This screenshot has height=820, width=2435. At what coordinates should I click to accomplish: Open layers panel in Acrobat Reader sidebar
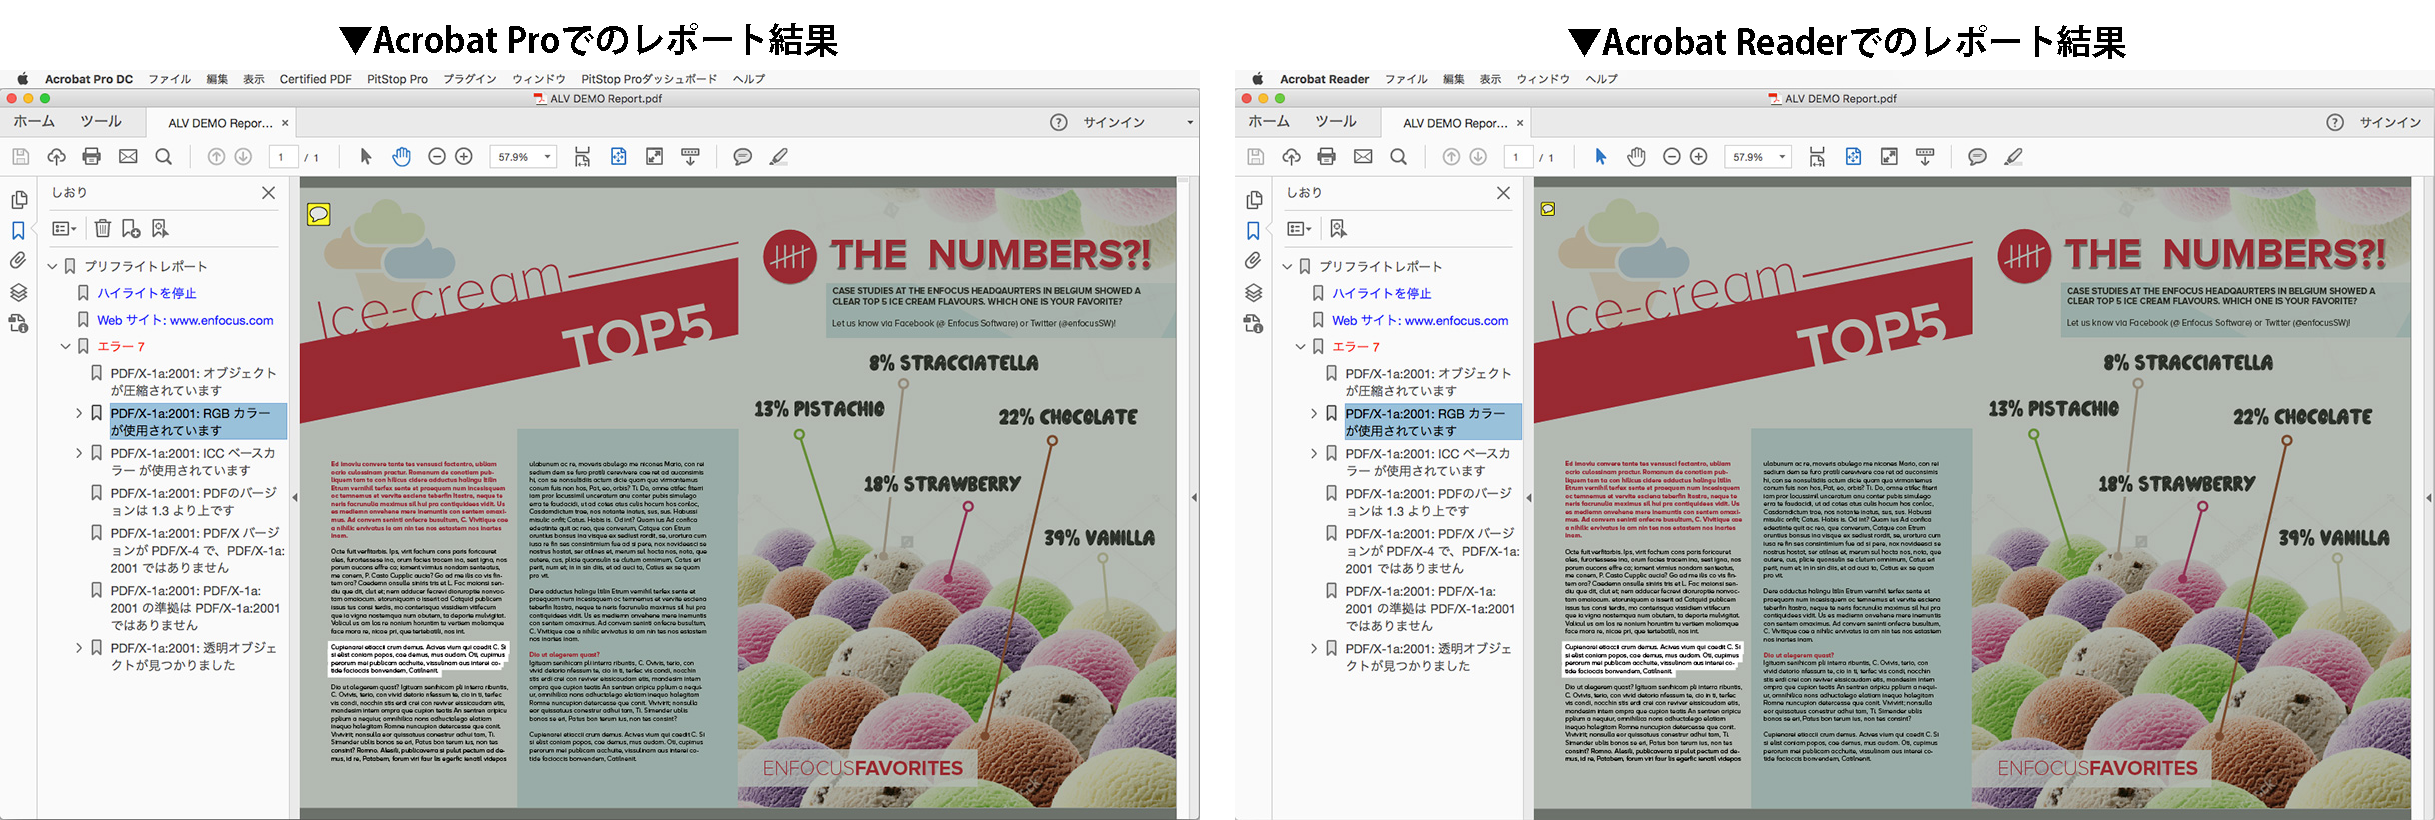click(1253, 292)
